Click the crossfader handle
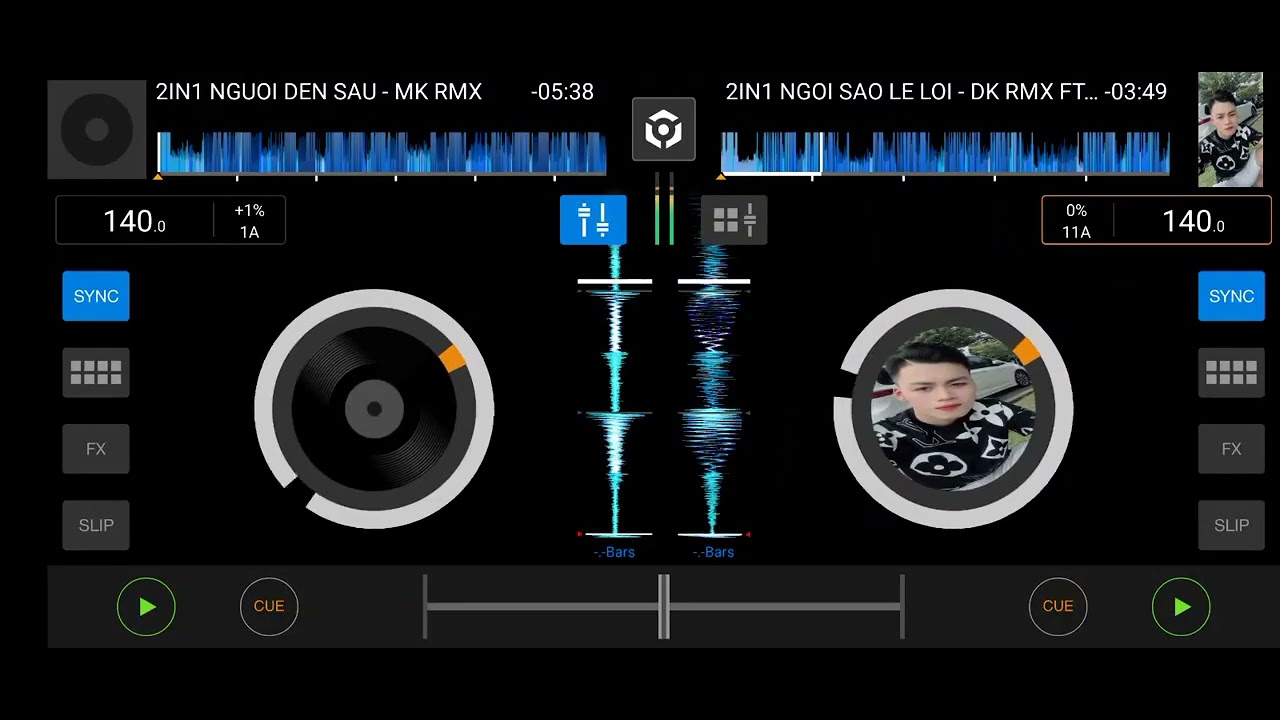 (663, 606)
